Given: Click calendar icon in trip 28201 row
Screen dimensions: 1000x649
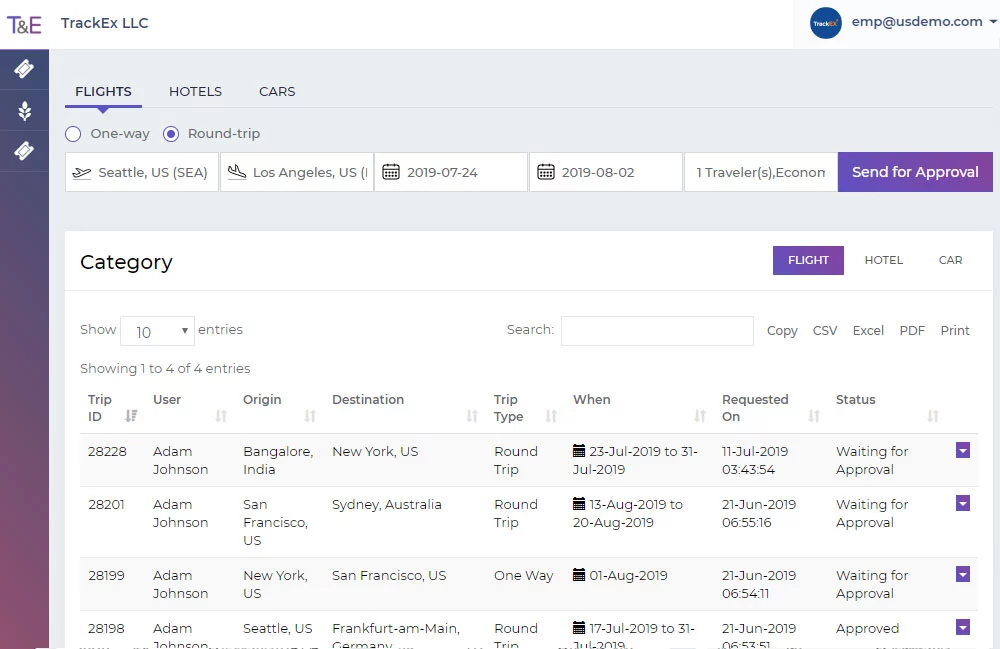Looking at the screenshot, I should point(578,504).
